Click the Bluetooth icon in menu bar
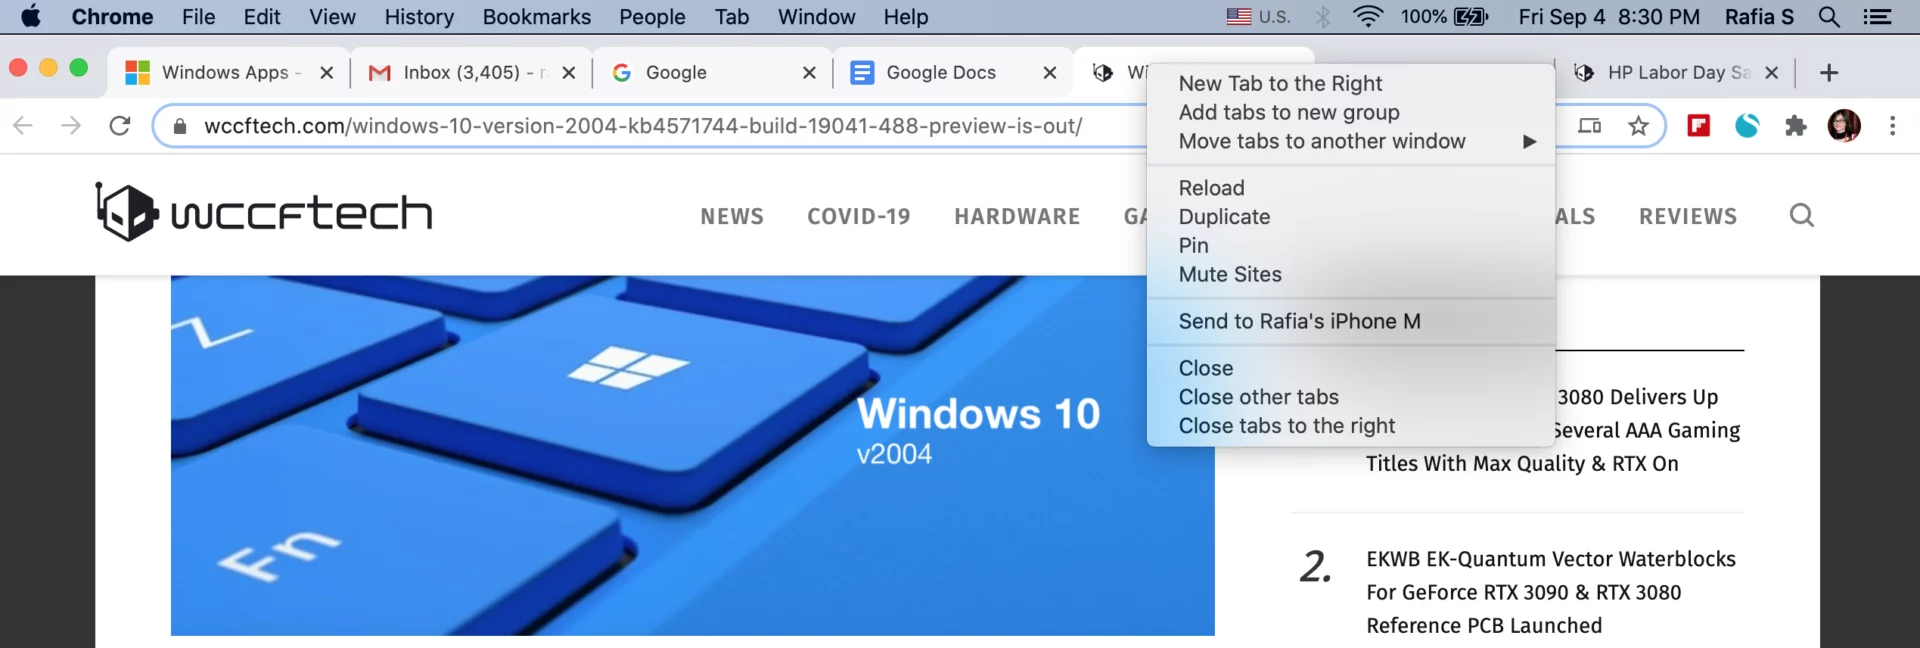The image size is (1920, 648). tap(1323, 17)
